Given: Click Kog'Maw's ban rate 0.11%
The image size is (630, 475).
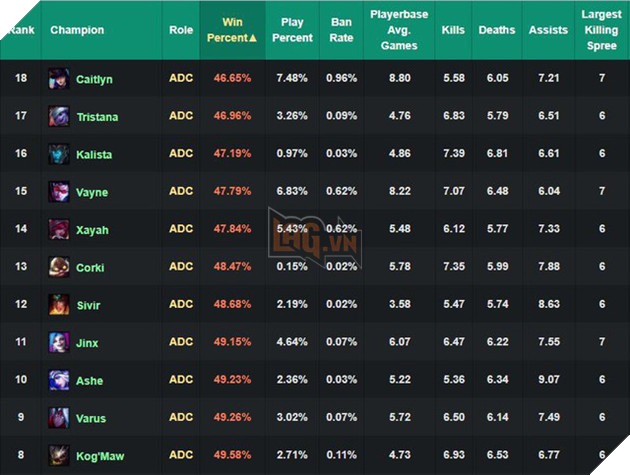Looking at the screenshot, I should 342,455.
